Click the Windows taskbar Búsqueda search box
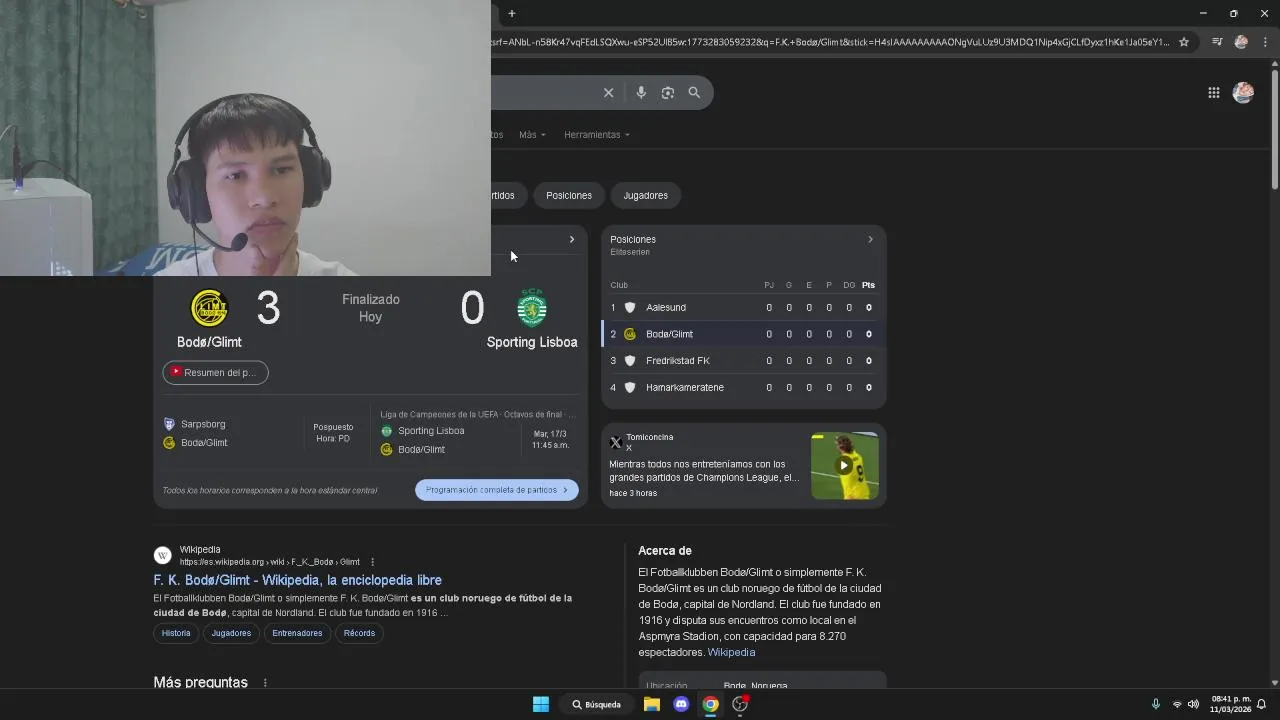 point(597,704)
